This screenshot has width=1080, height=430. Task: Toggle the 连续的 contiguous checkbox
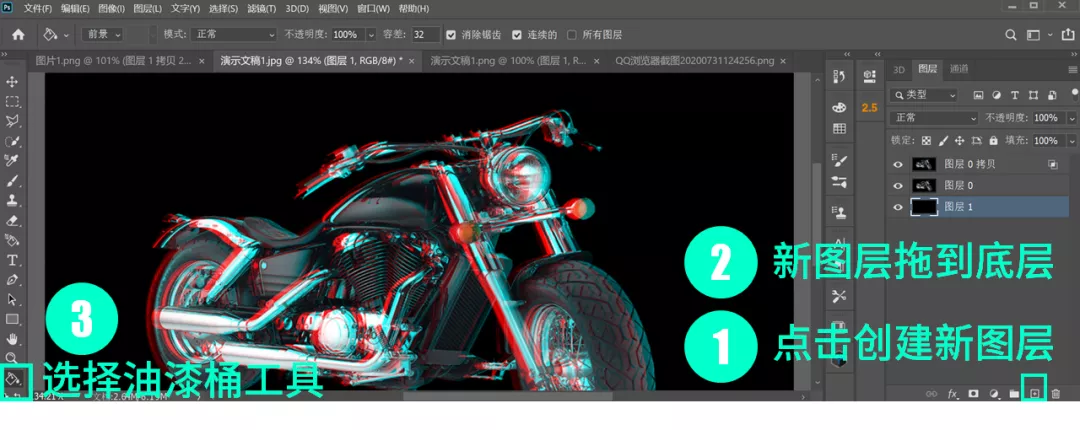[517, 34]
